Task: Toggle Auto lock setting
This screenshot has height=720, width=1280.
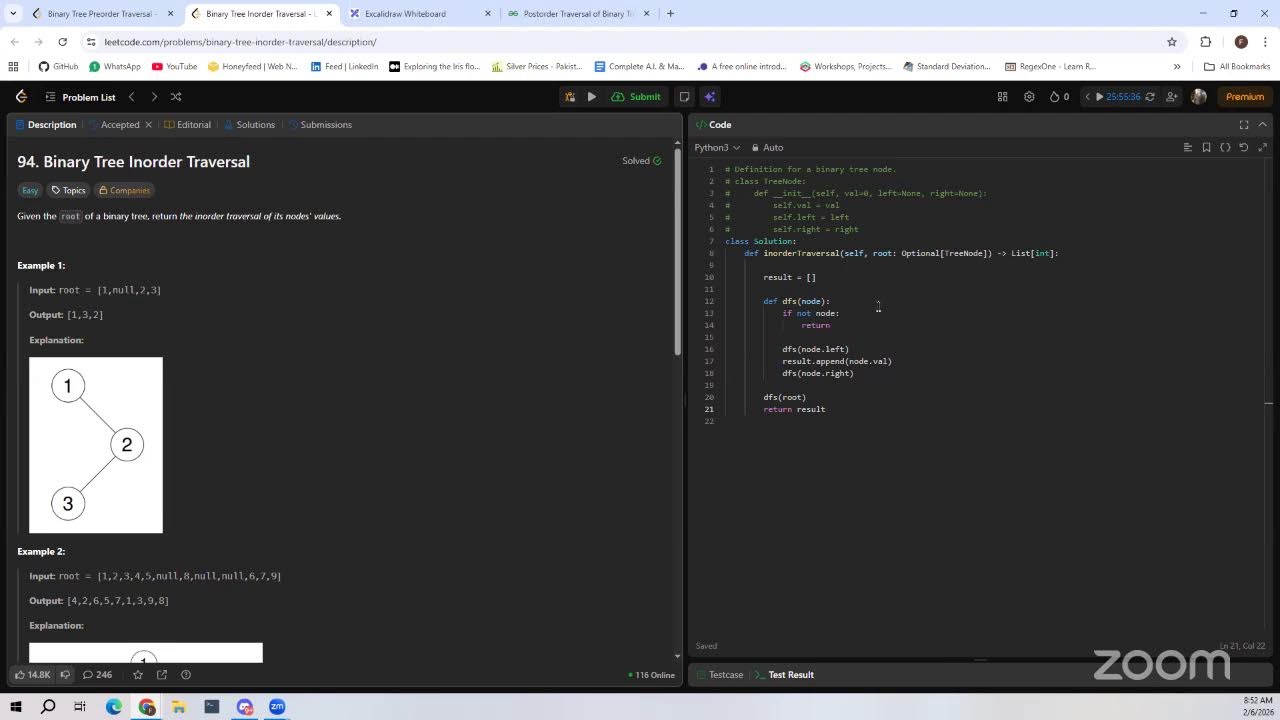Action: [x=768, y=147]
